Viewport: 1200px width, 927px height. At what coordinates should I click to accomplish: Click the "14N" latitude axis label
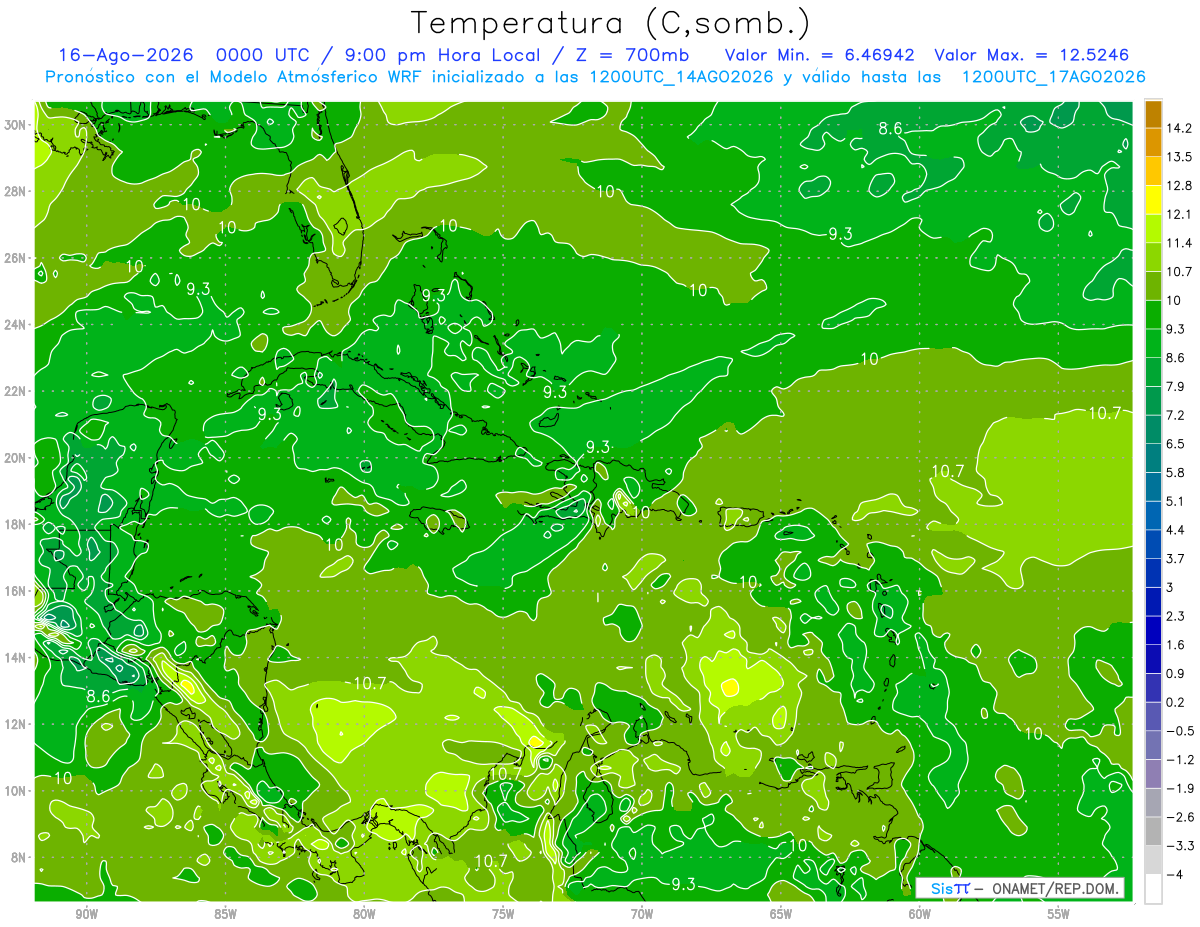point(17,657)
